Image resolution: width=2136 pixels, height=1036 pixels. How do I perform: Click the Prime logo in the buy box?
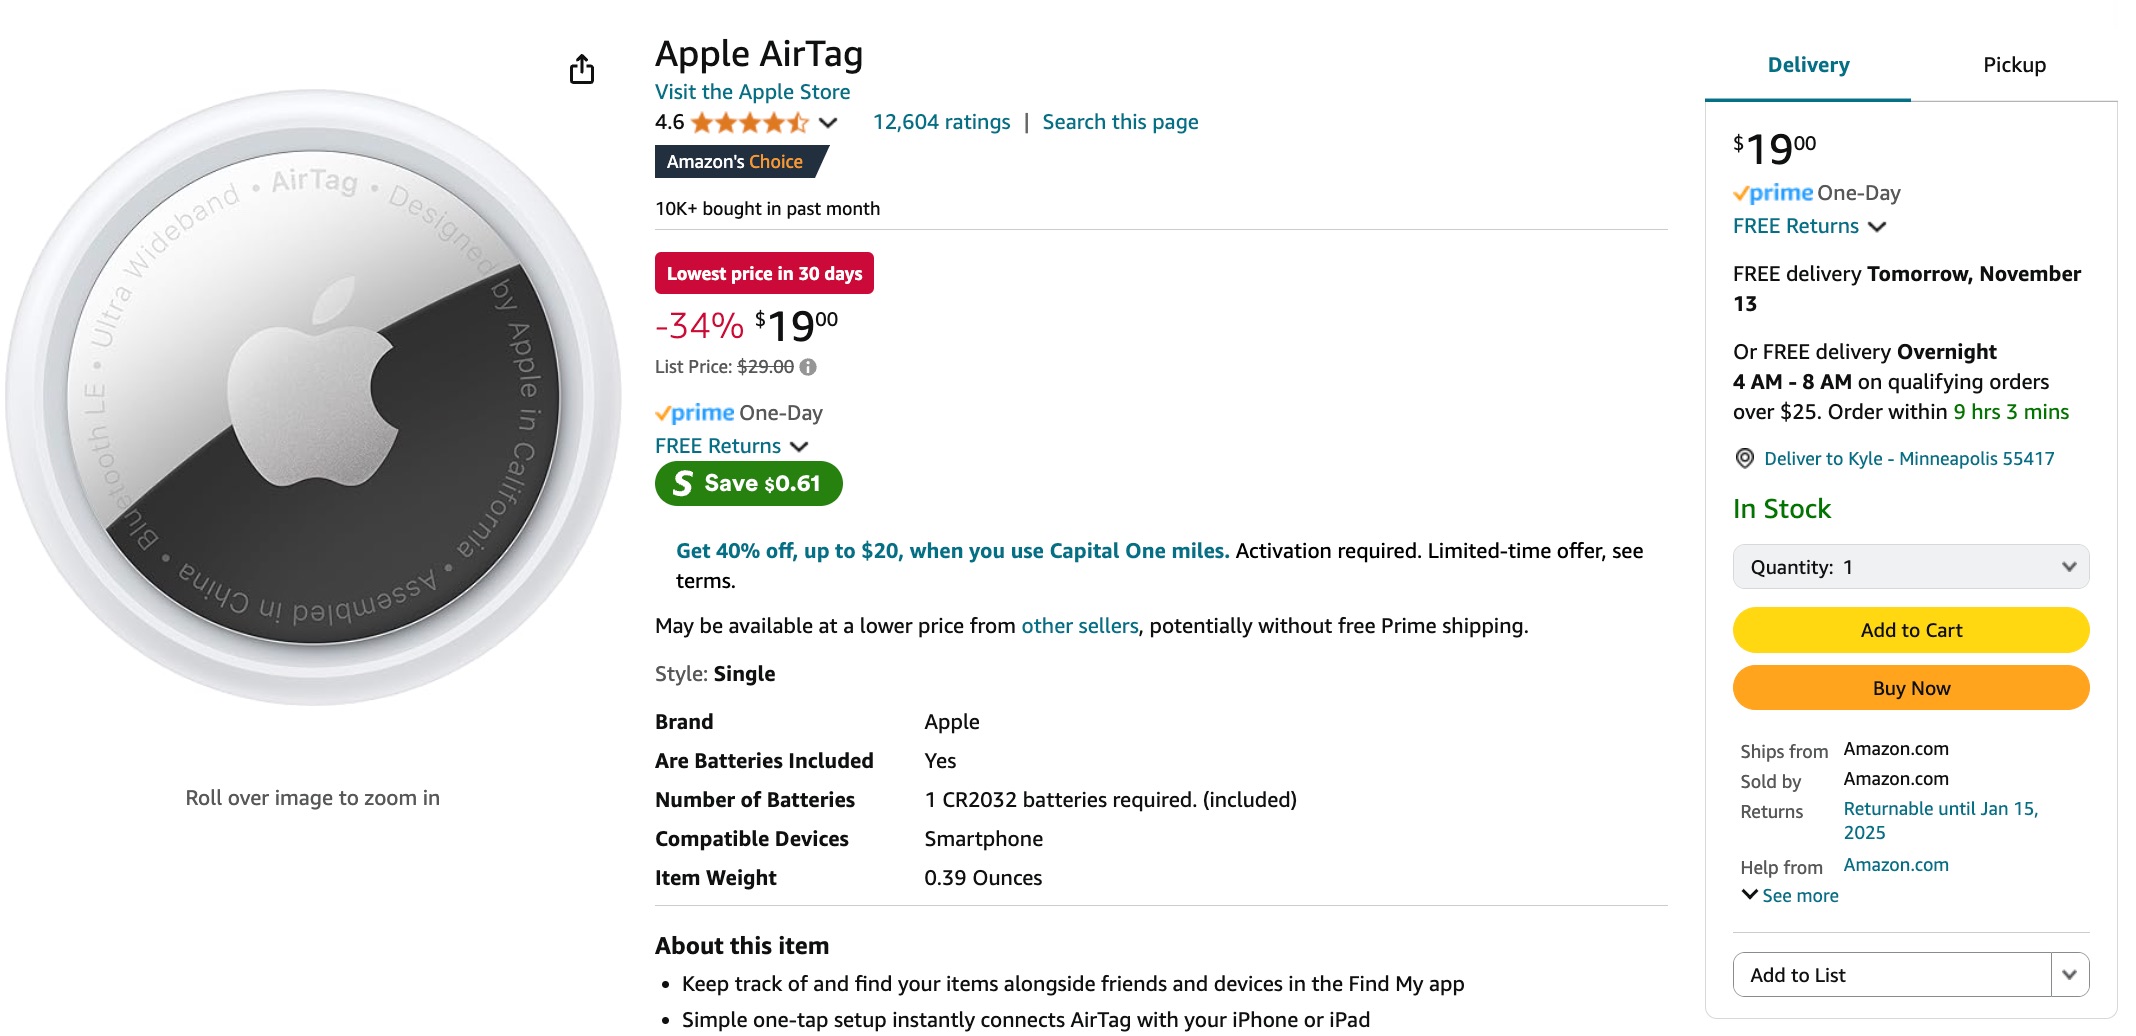pyautogui.click(x=1772, y=192)
